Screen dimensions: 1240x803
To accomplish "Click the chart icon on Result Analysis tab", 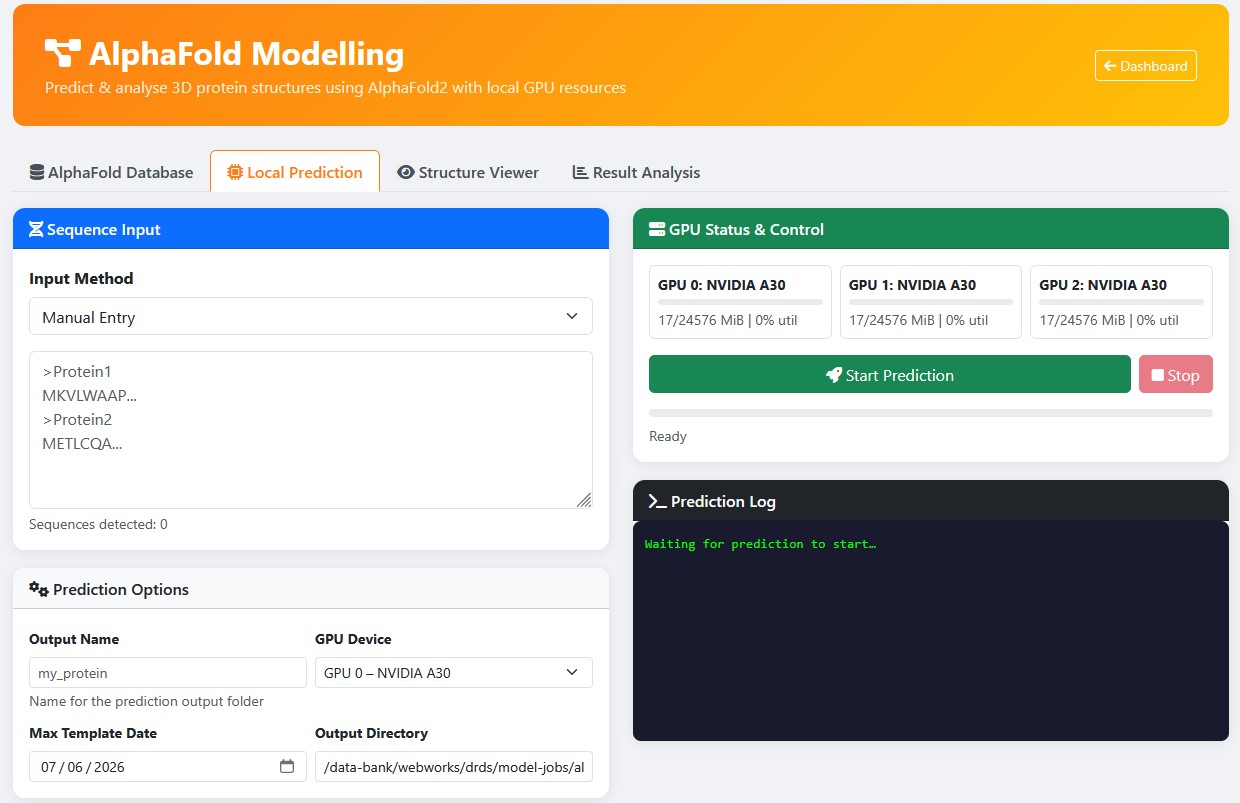I will (580, 172).
